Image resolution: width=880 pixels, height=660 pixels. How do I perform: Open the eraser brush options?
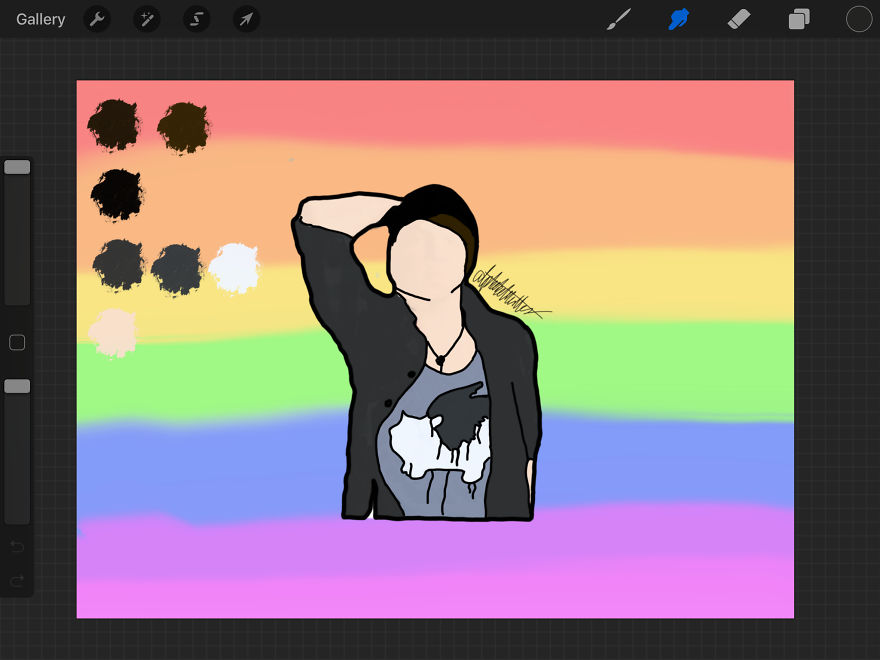(x=739, y=18)
